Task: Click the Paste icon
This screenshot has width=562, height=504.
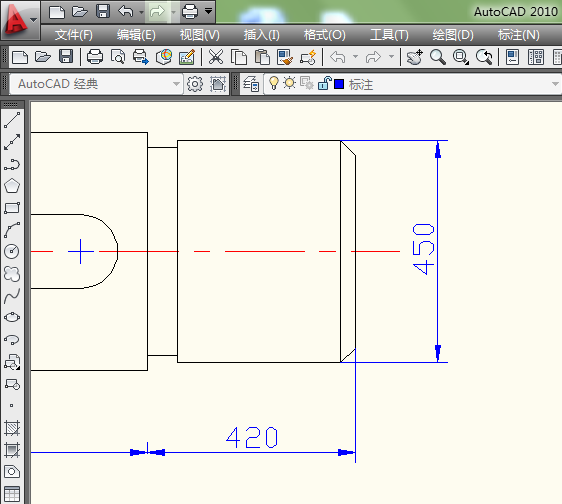Action: click(x=262, y=57)
